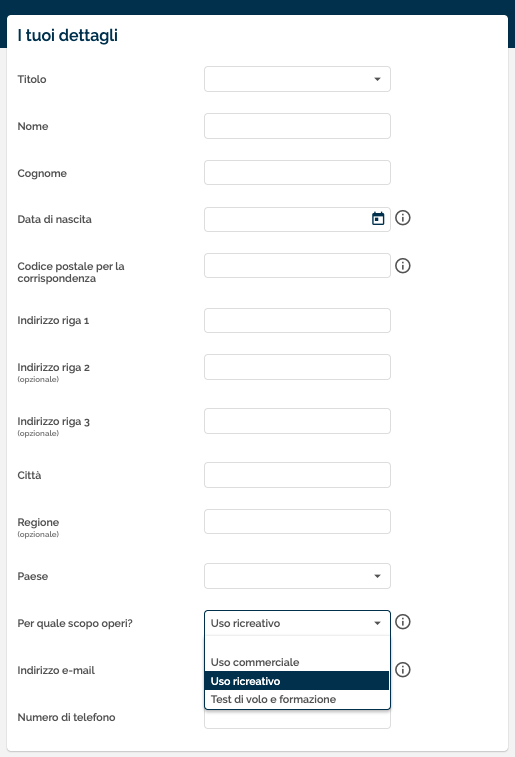This screenshot has height=757, width=515.
Task: View info about Per quale scopo operi
Action: pos(403,622)
